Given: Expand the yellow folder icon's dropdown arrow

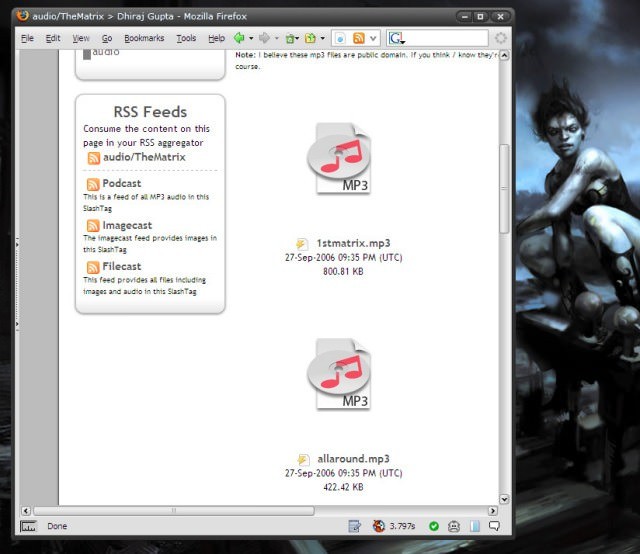Looking at the screenshot, I should click(322, 38).
